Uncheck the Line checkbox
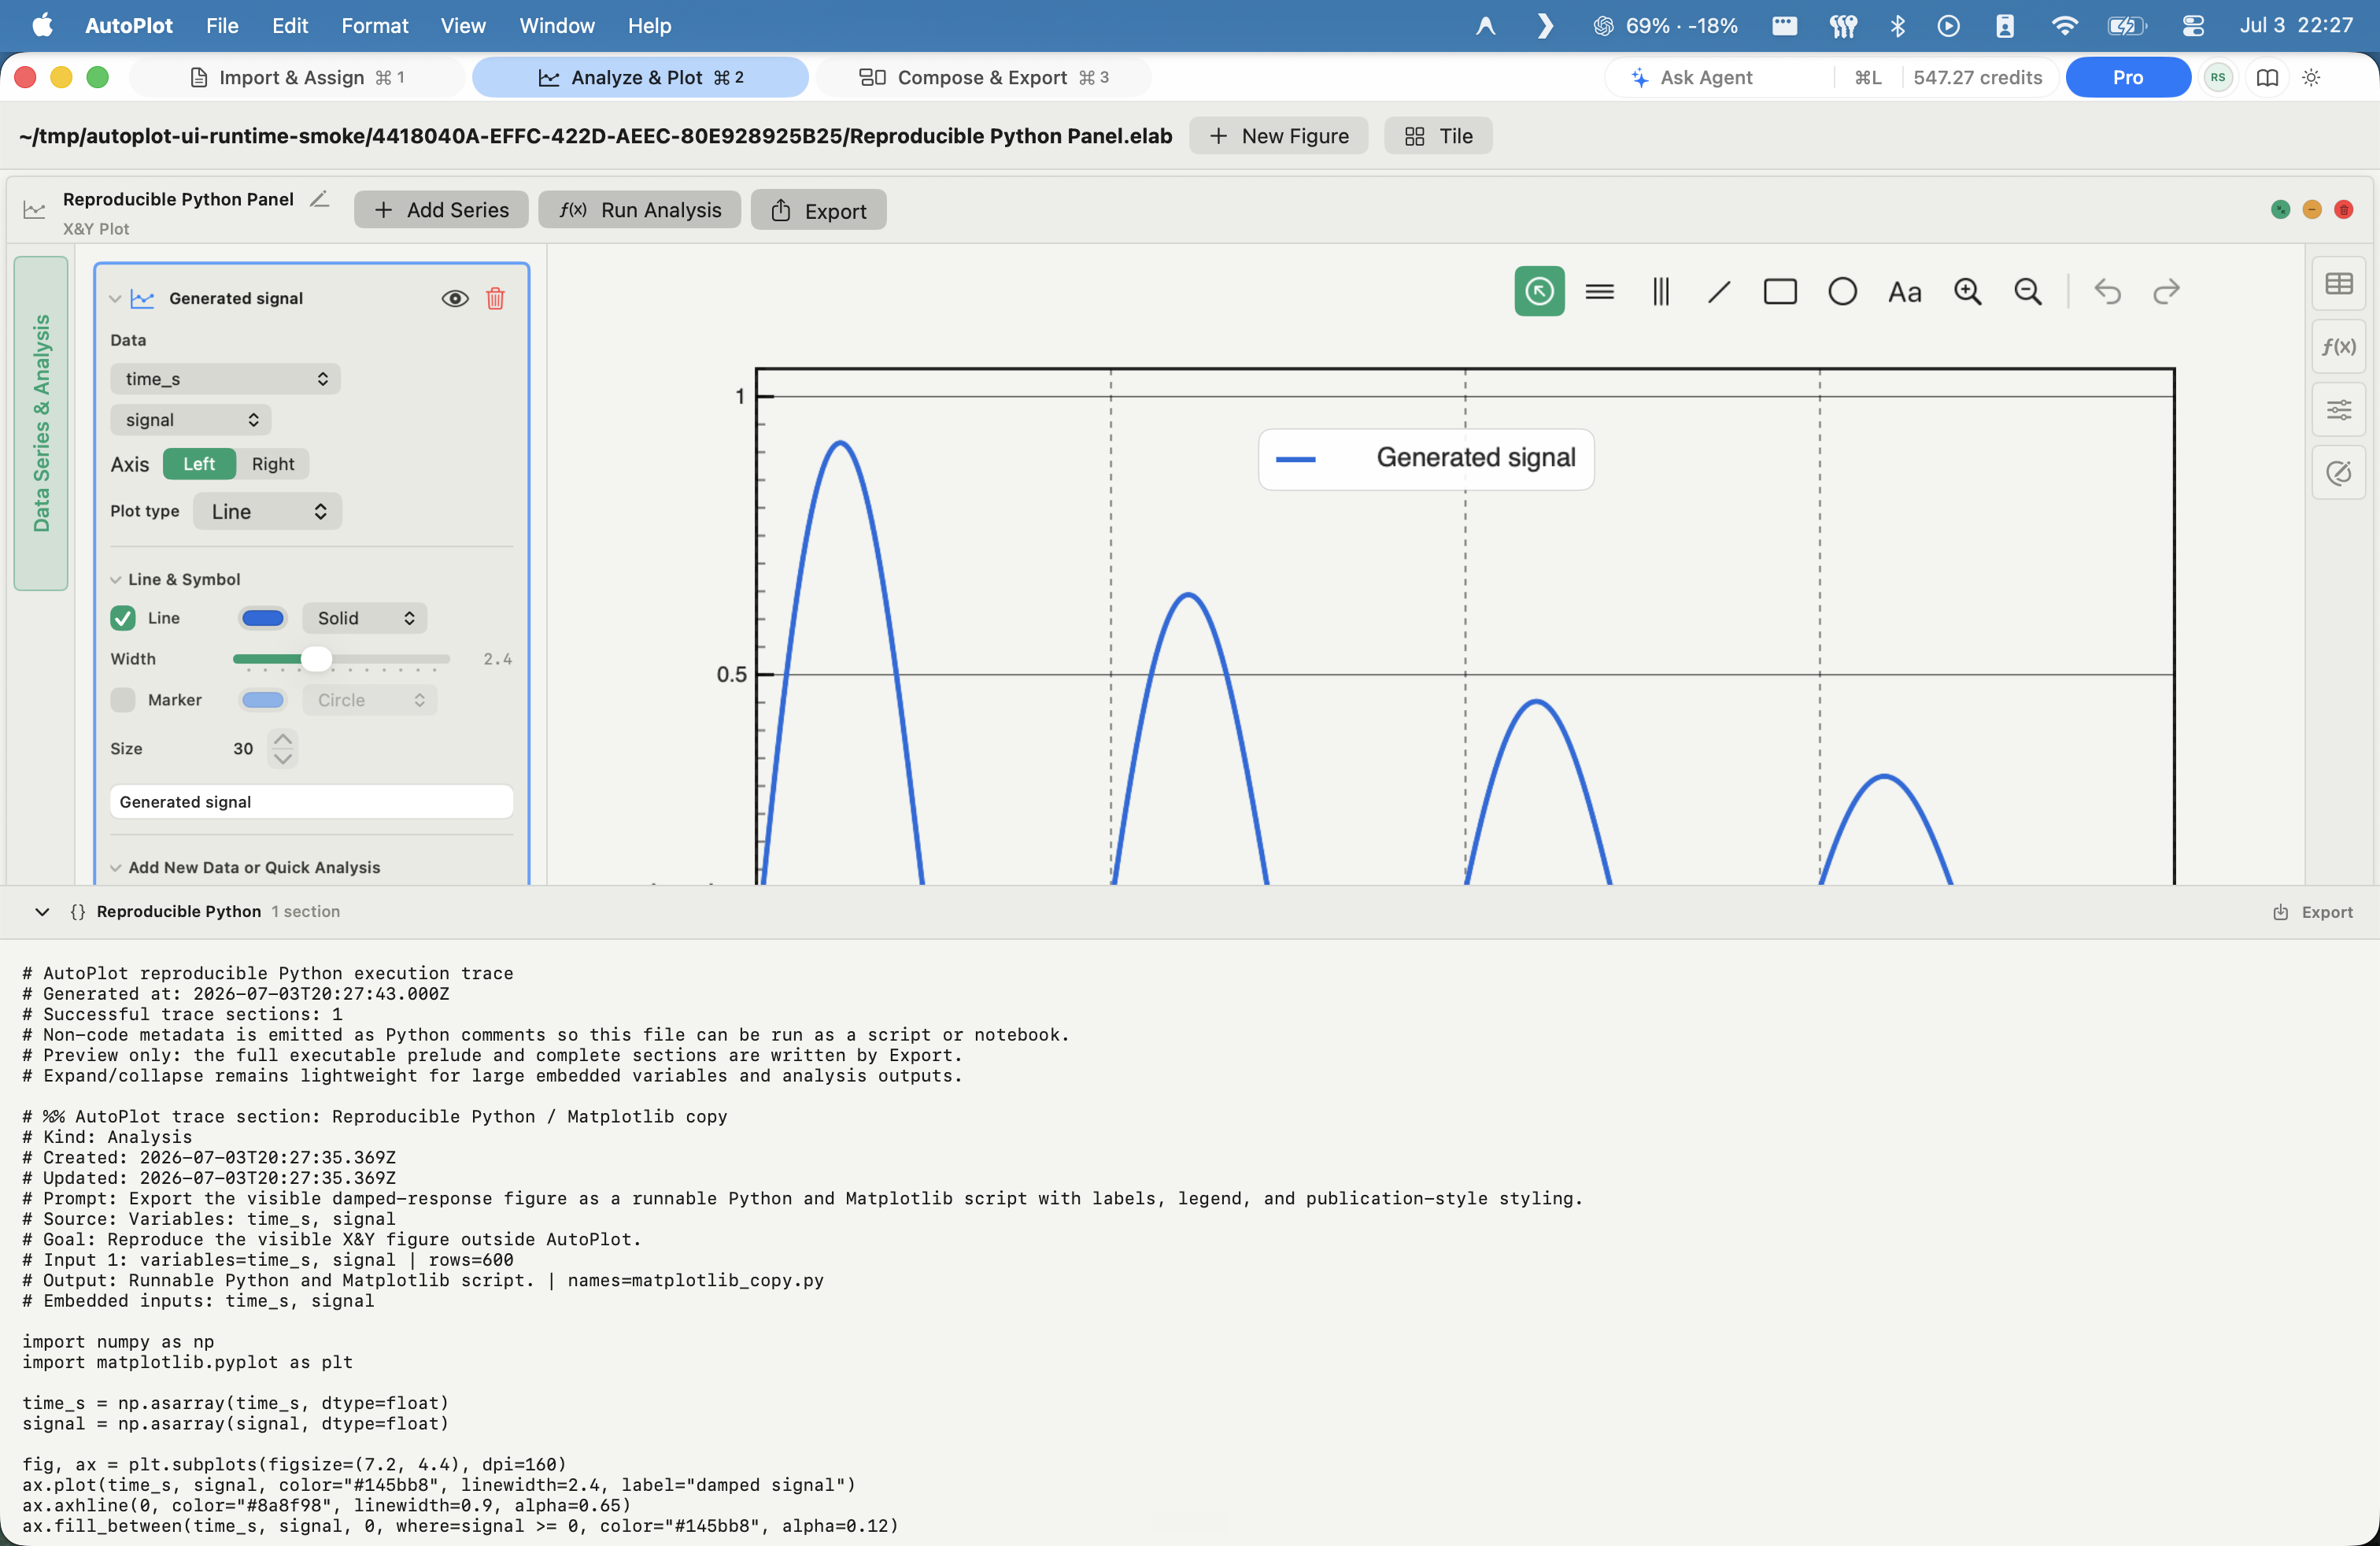Screen dimensions: 2380x1546 click(x=123, y=618)
